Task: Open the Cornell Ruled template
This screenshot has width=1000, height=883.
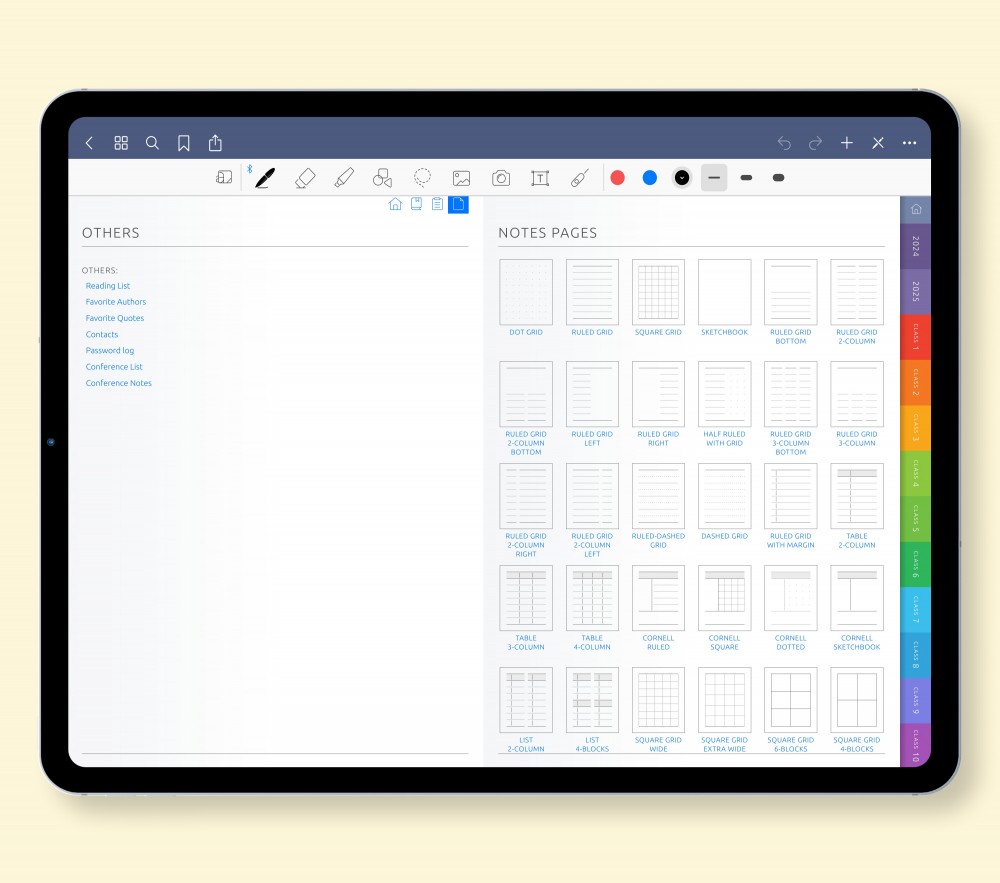Action: click(658, 598)
